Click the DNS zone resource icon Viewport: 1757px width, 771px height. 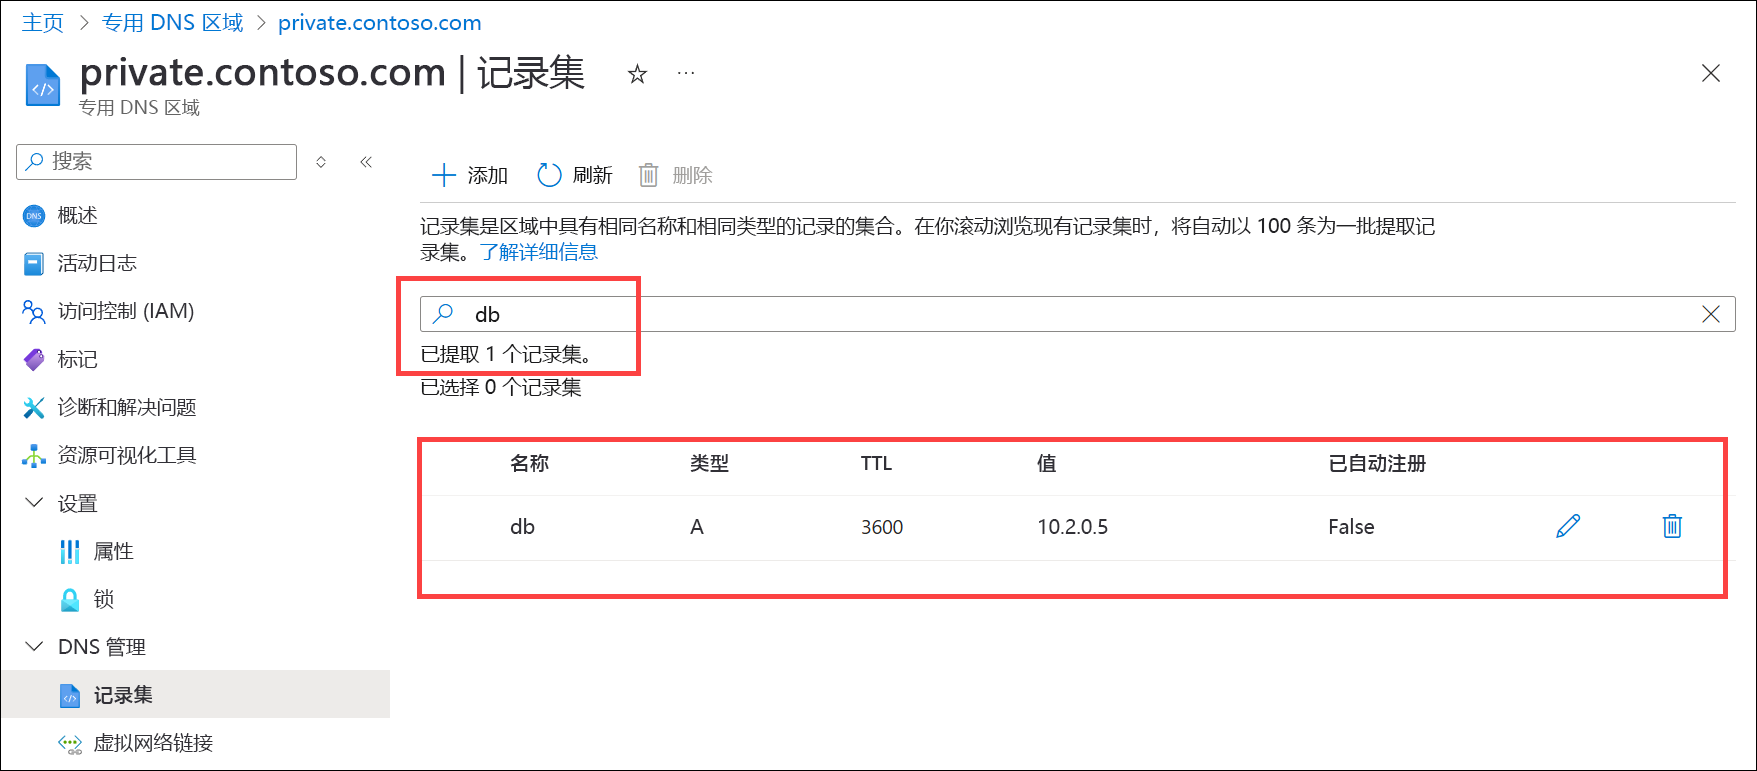tap(43, 85)
